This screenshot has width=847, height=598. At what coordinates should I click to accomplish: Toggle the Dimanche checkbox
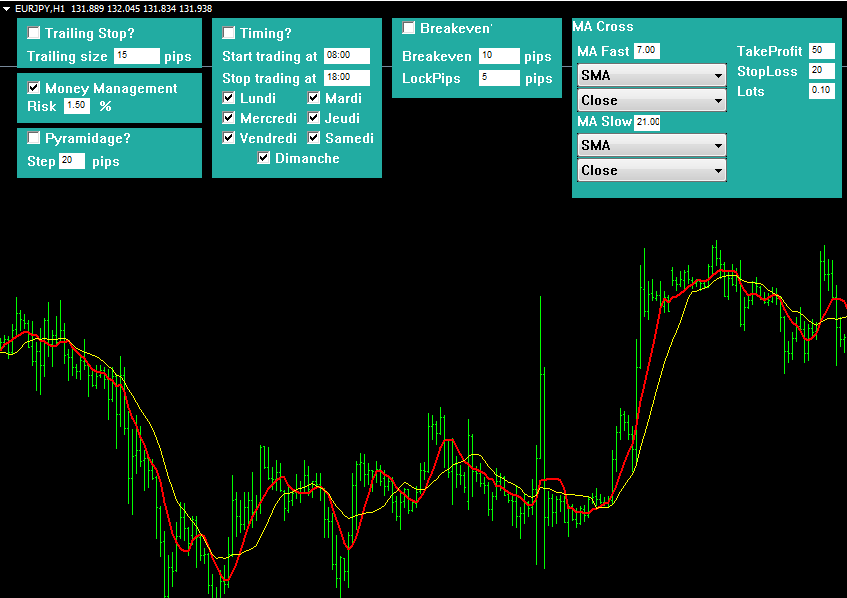pos(264,158)
